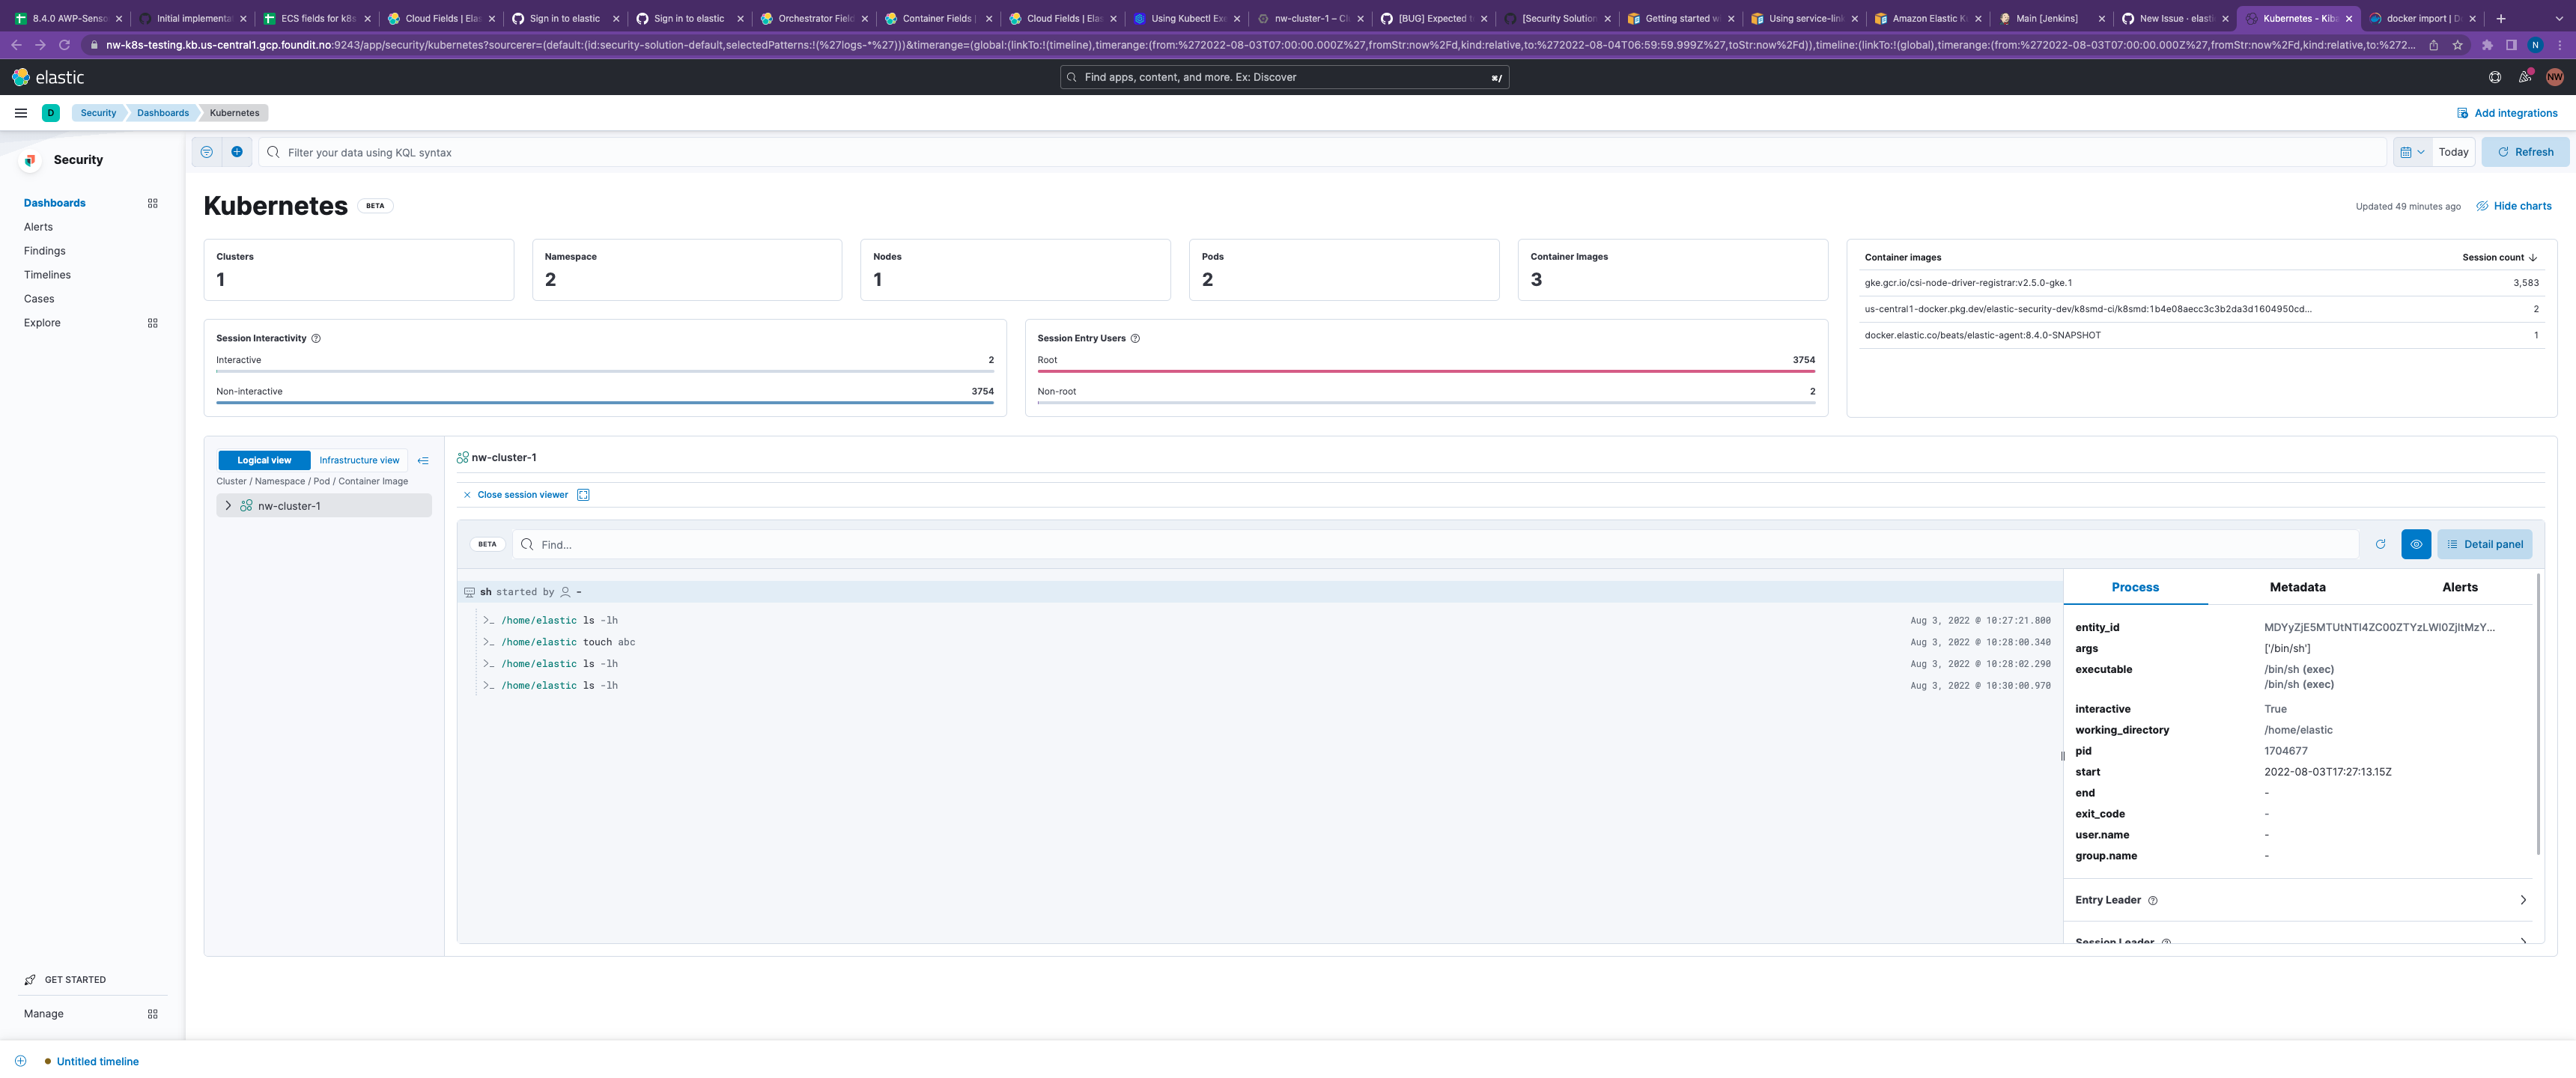Click the Refresh button
Viewport: 2576px width, 1078px height.
pyautogui.click(x=2524, y=152)
